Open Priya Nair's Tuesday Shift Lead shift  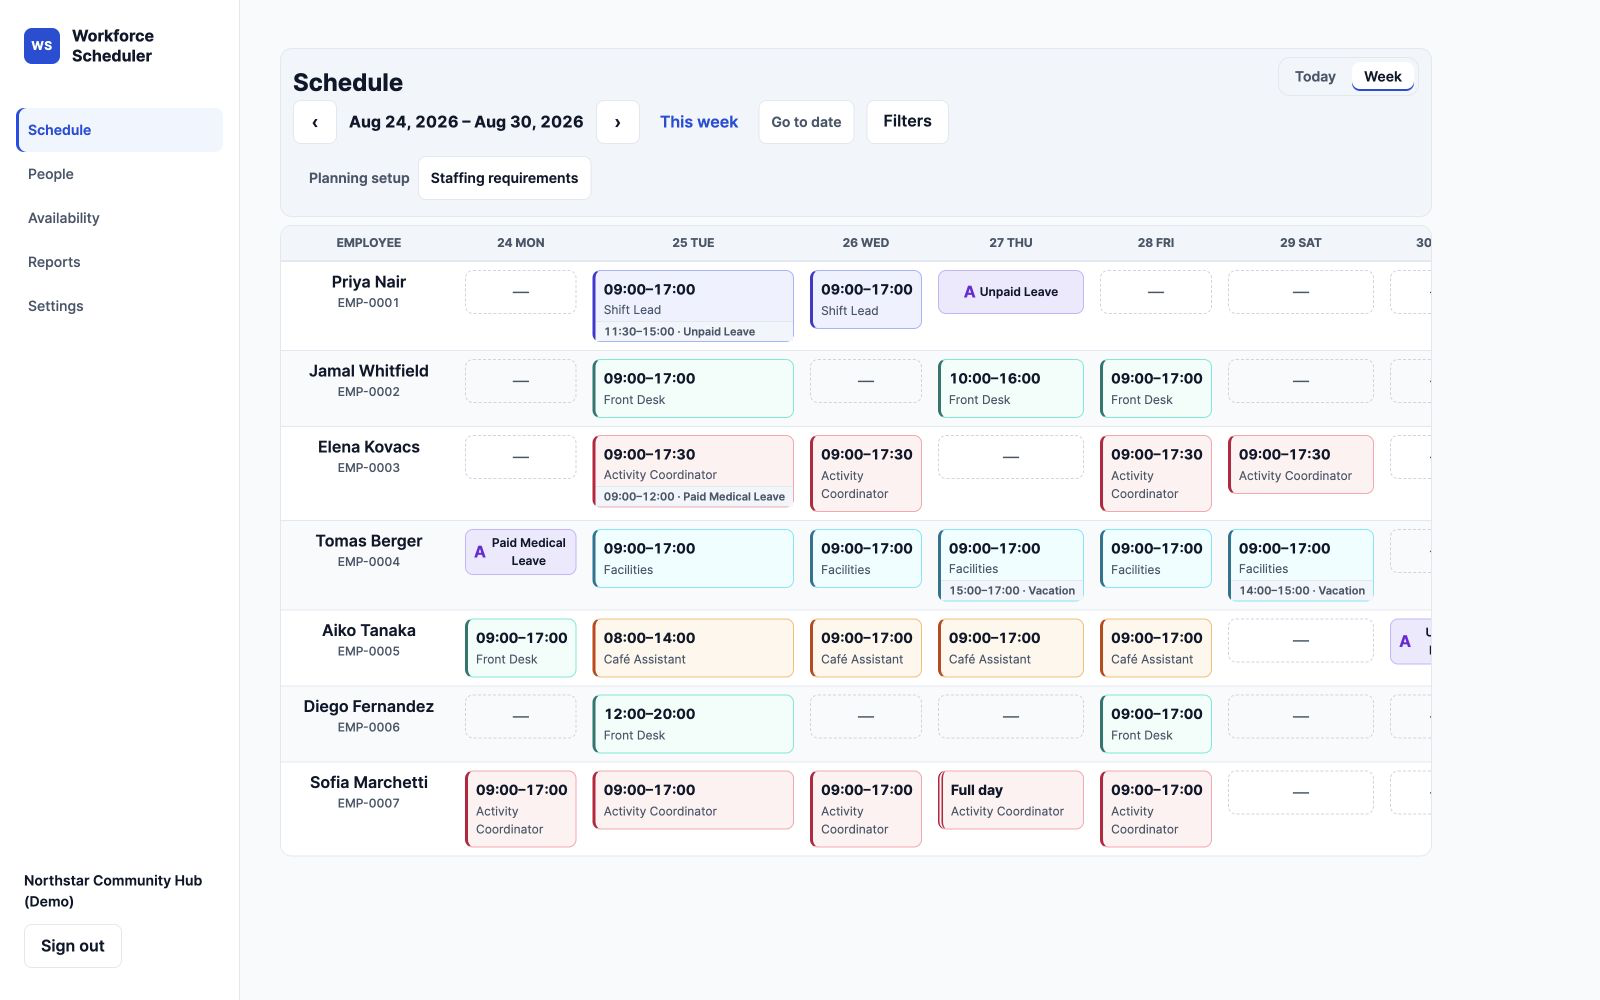[693, 306]
